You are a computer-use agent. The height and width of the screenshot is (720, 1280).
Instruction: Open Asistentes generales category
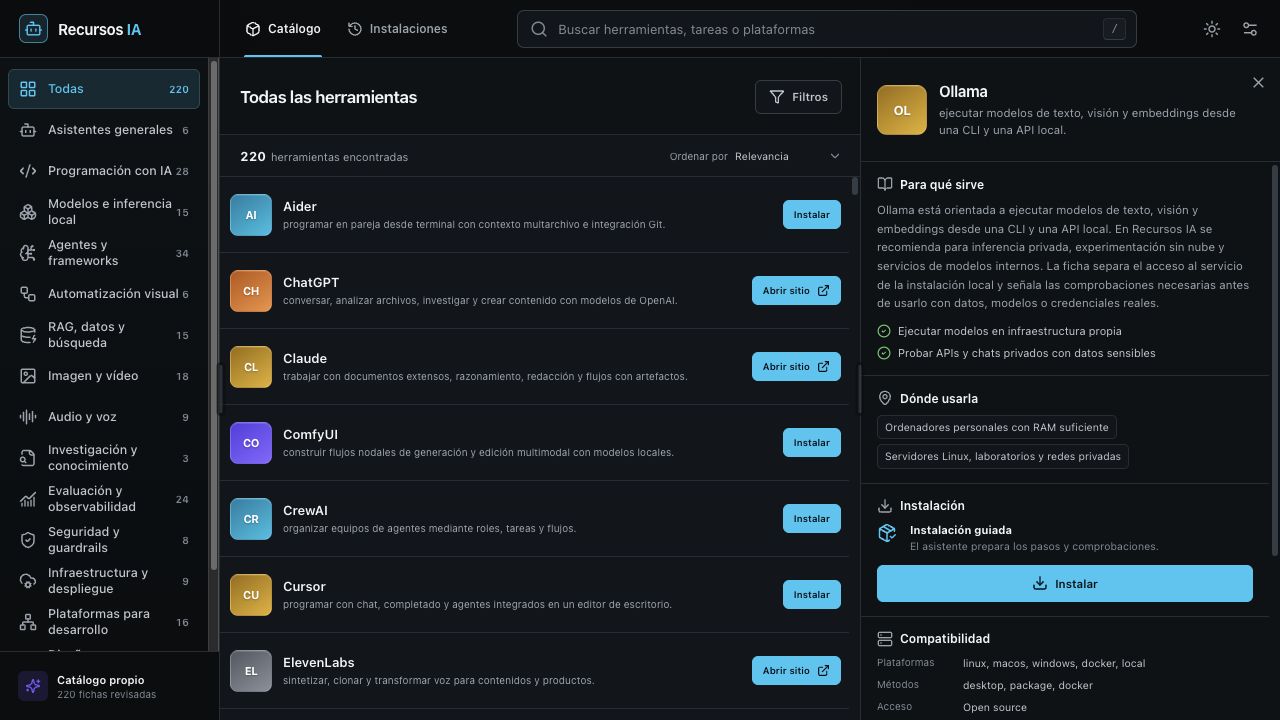(x=104, y=130)
